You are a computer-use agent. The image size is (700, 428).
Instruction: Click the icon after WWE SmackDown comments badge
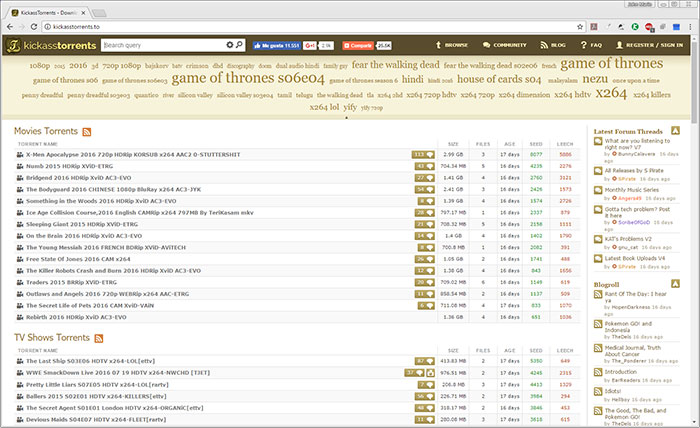430,373
